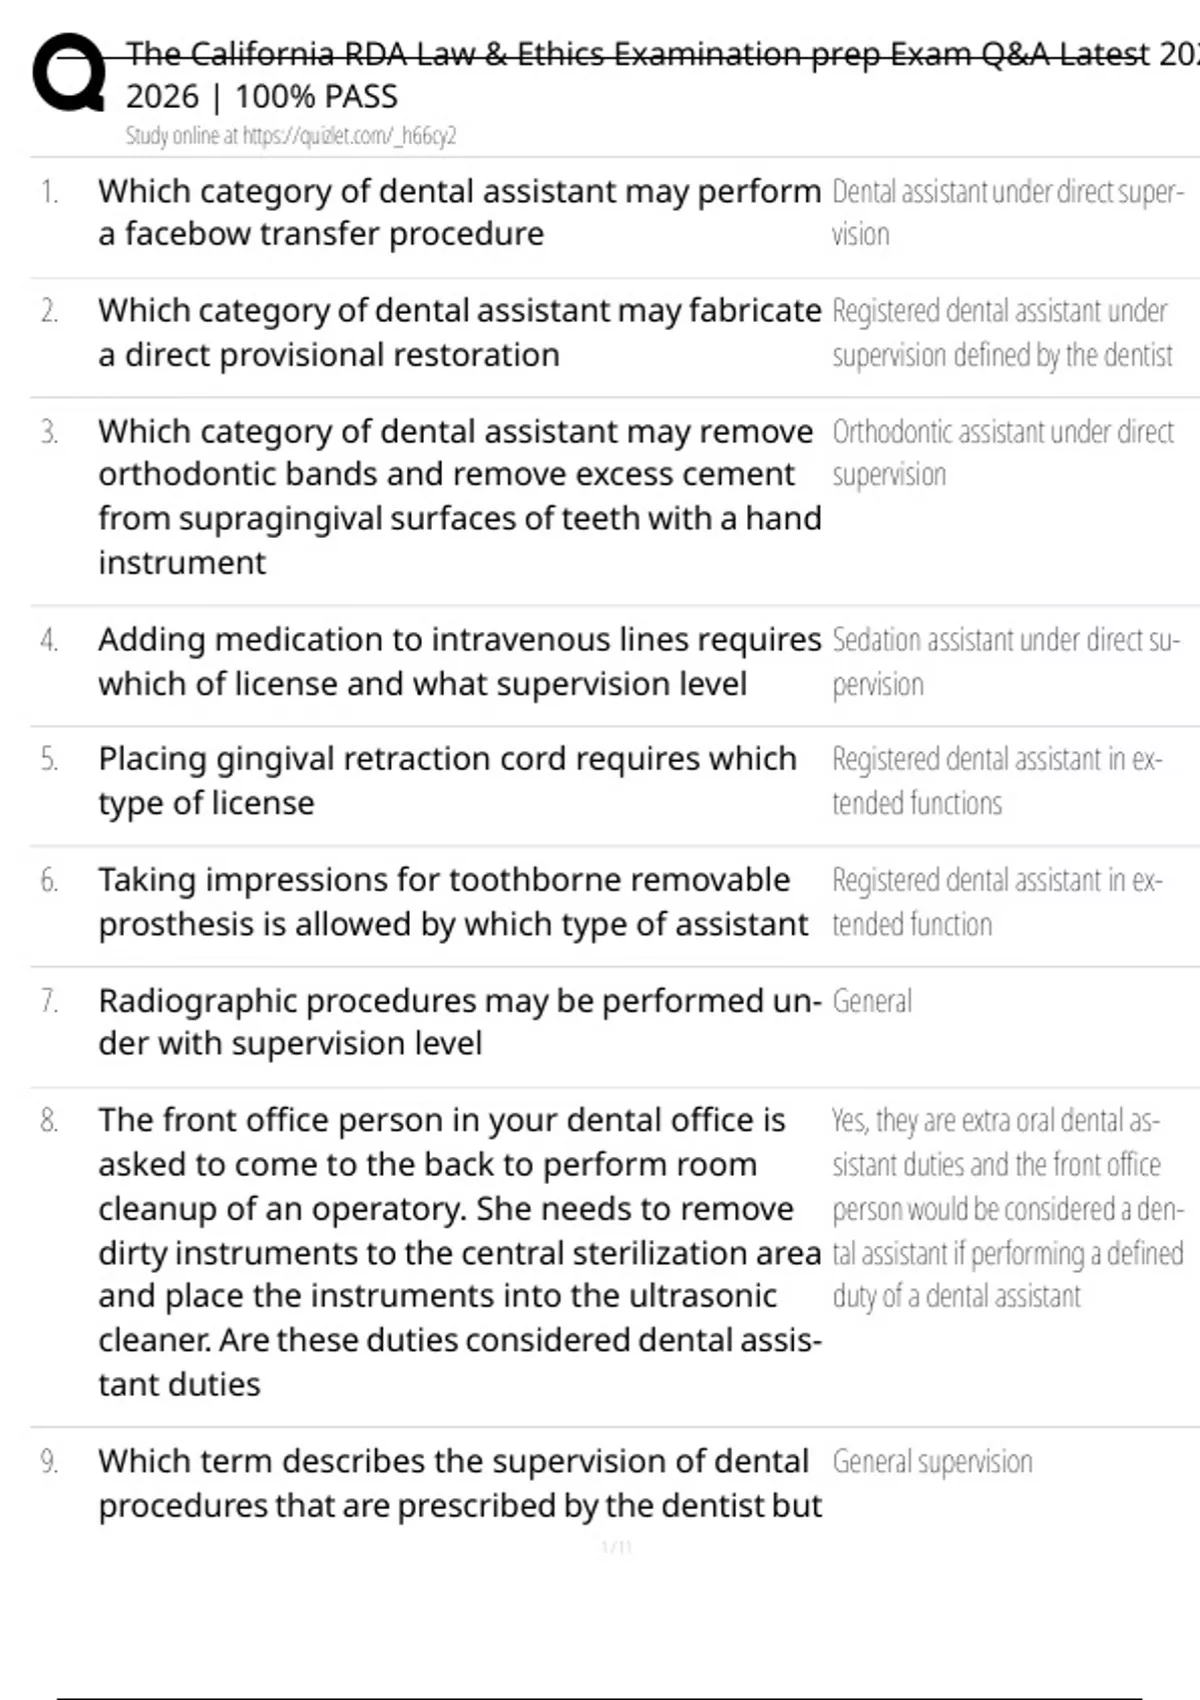Click answer 'Dental assistant under direct supervision'

[x=1007, y=212]
